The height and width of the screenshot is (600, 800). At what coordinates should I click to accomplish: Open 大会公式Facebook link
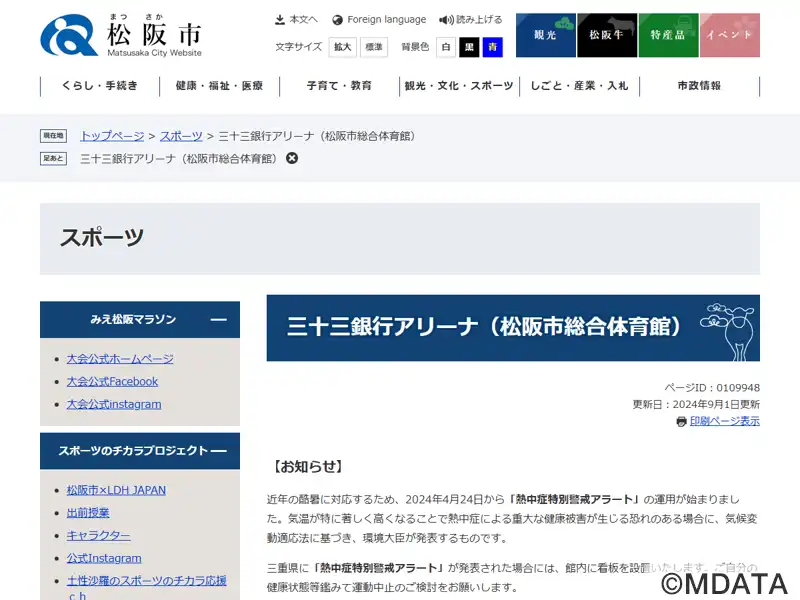coord(112,382)
